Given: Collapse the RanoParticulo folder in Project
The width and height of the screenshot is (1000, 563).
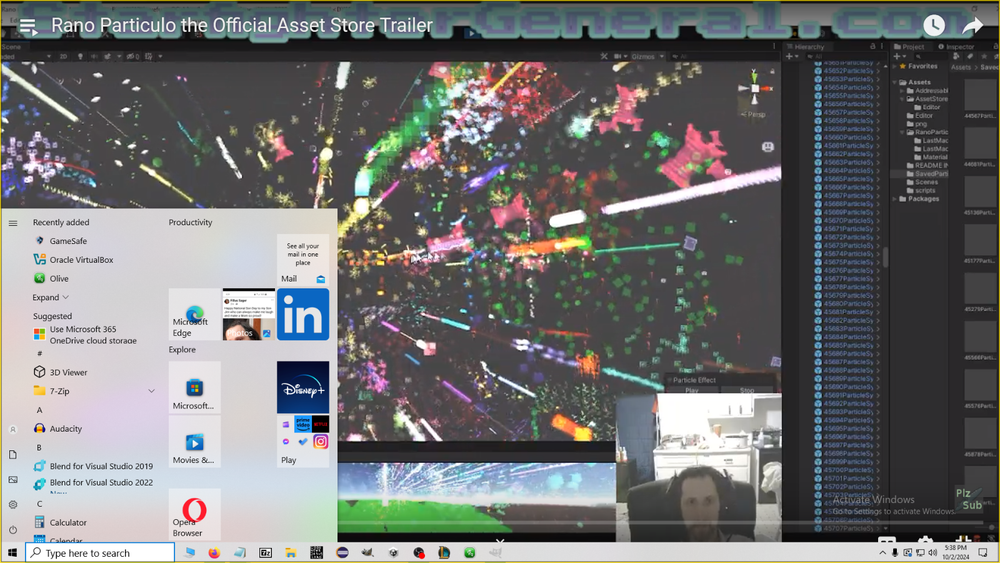Looking at the screenshot, I should (x=902, y=132).
